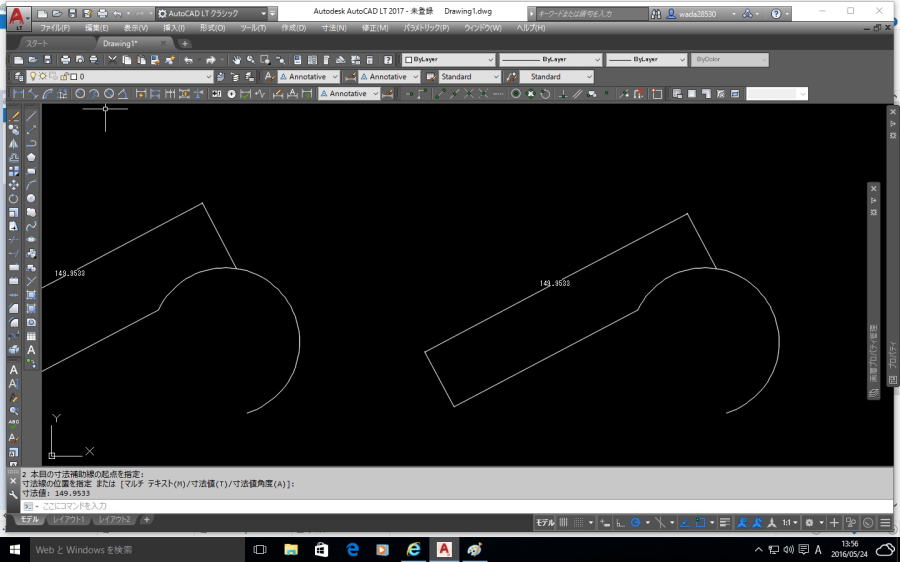Open the 表示(V) menu
Image resolution: width=900 pixels, height=562 pixels.
pyautogui.click(x=135, y=28)
